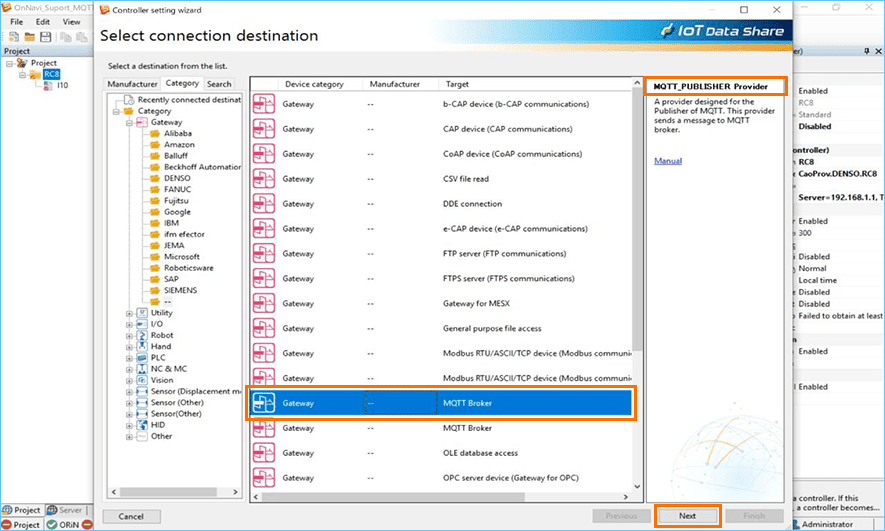Image resolution: width=885 pixels, height=531 pixels.
Task: Expand the Hand tree node
Action: tap(129, 347)
